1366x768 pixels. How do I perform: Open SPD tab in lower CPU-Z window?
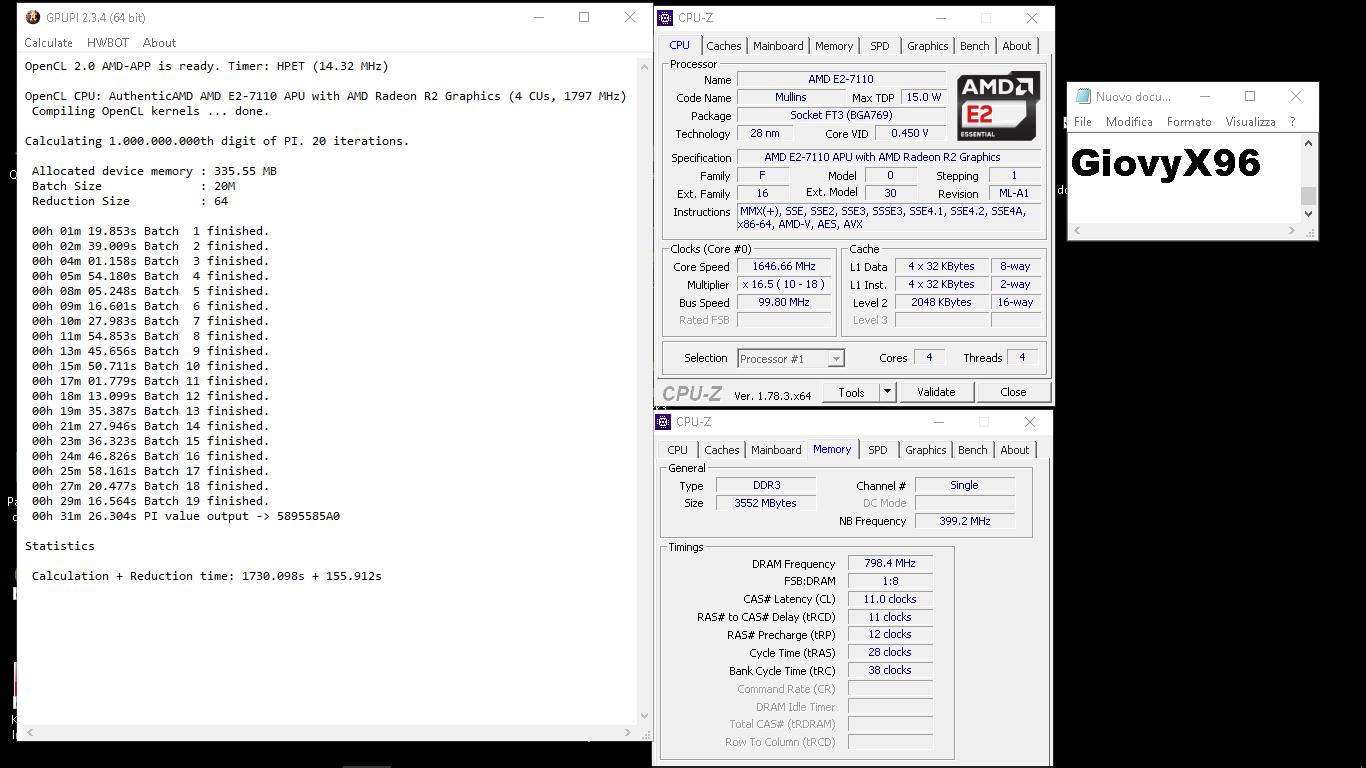(x=877, y=450)
